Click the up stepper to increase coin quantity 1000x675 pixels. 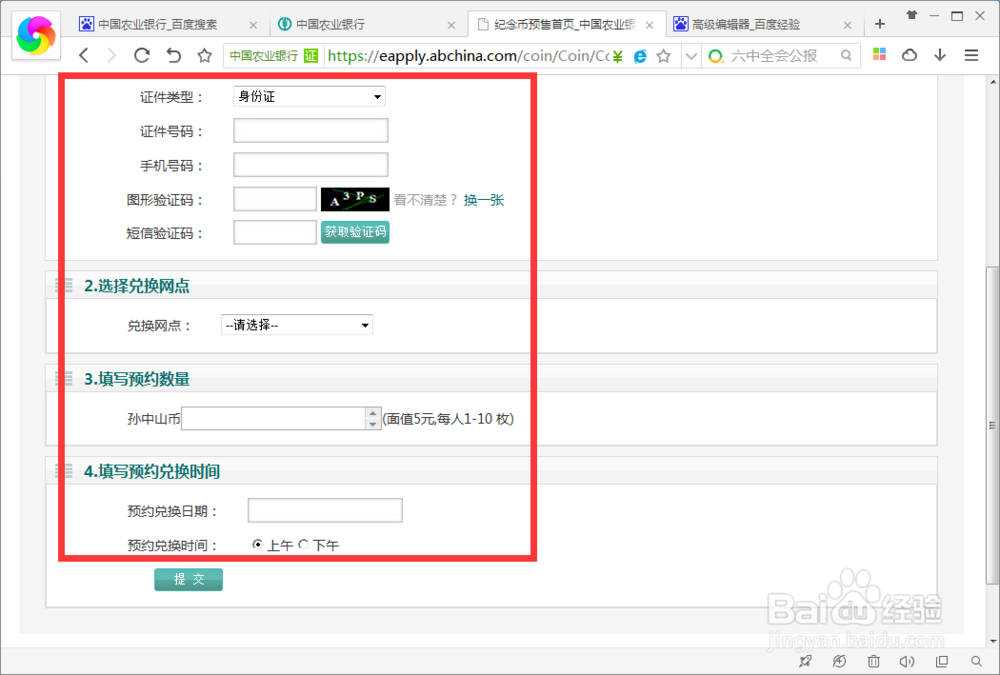tap(373, 413)
